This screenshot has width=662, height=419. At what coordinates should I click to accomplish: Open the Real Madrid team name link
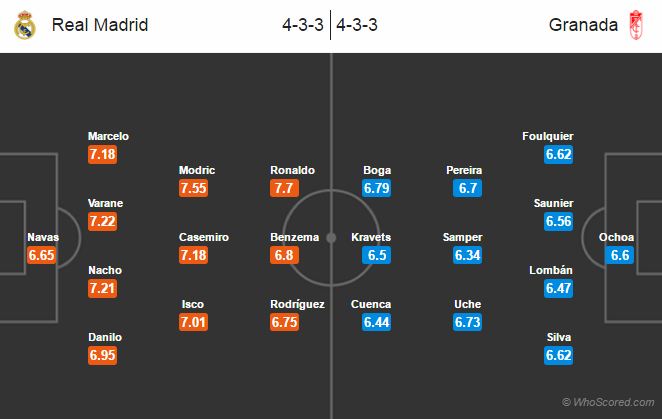coord(100,25)
